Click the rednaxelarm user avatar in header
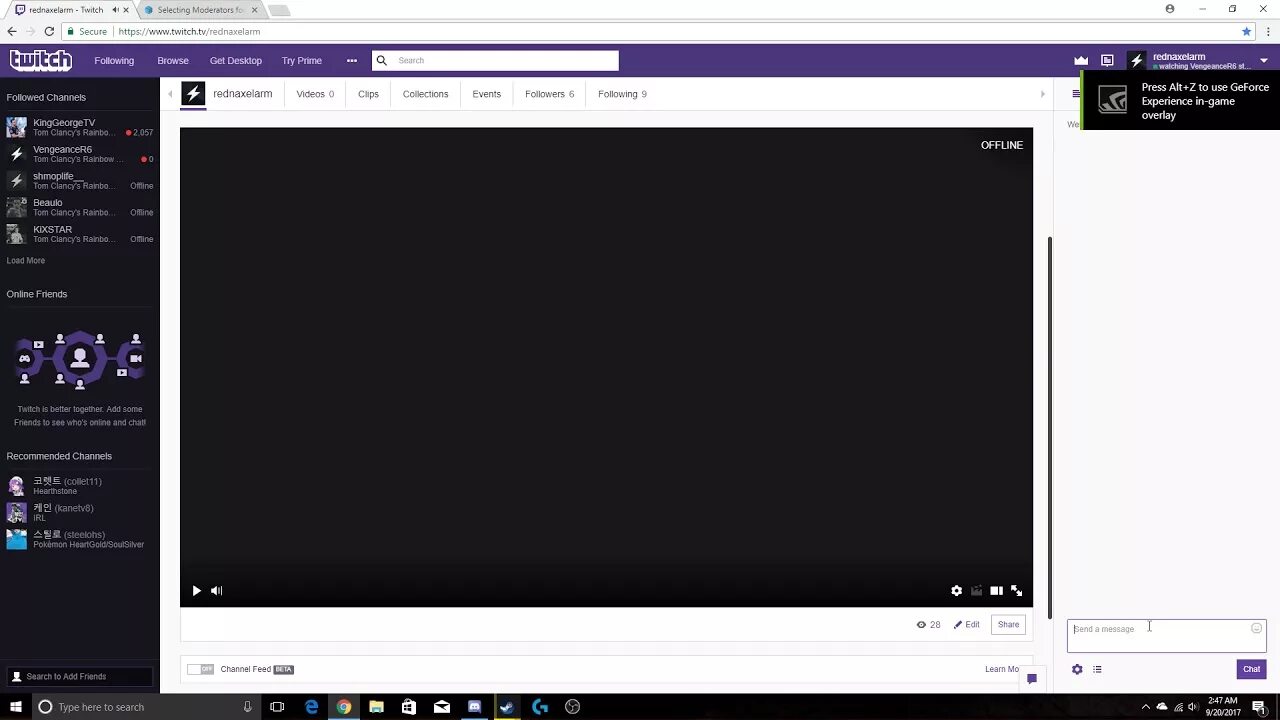The width and height of the screenshot is (1280, 720). click(x=1137, y=60)
